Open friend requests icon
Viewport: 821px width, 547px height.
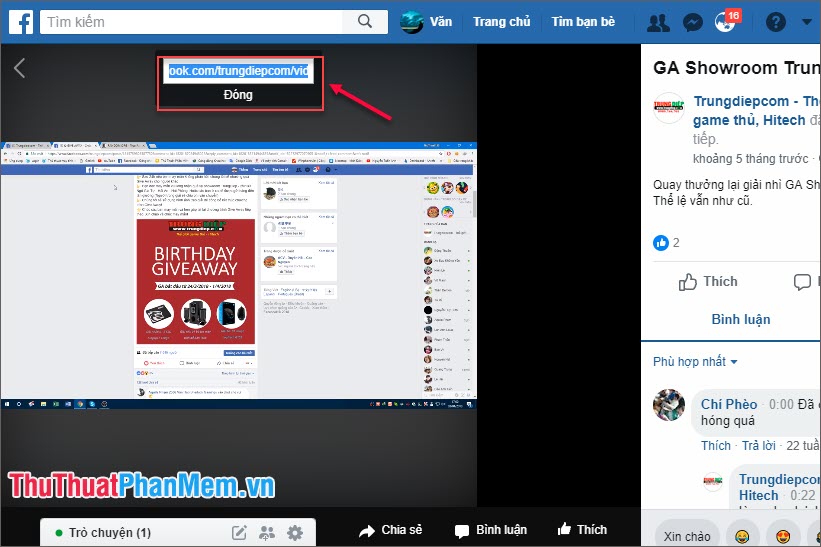[x=658, y=23]
